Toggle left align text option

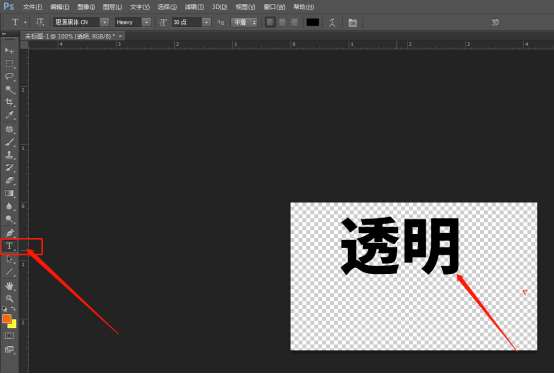click(x=270, y=22)
